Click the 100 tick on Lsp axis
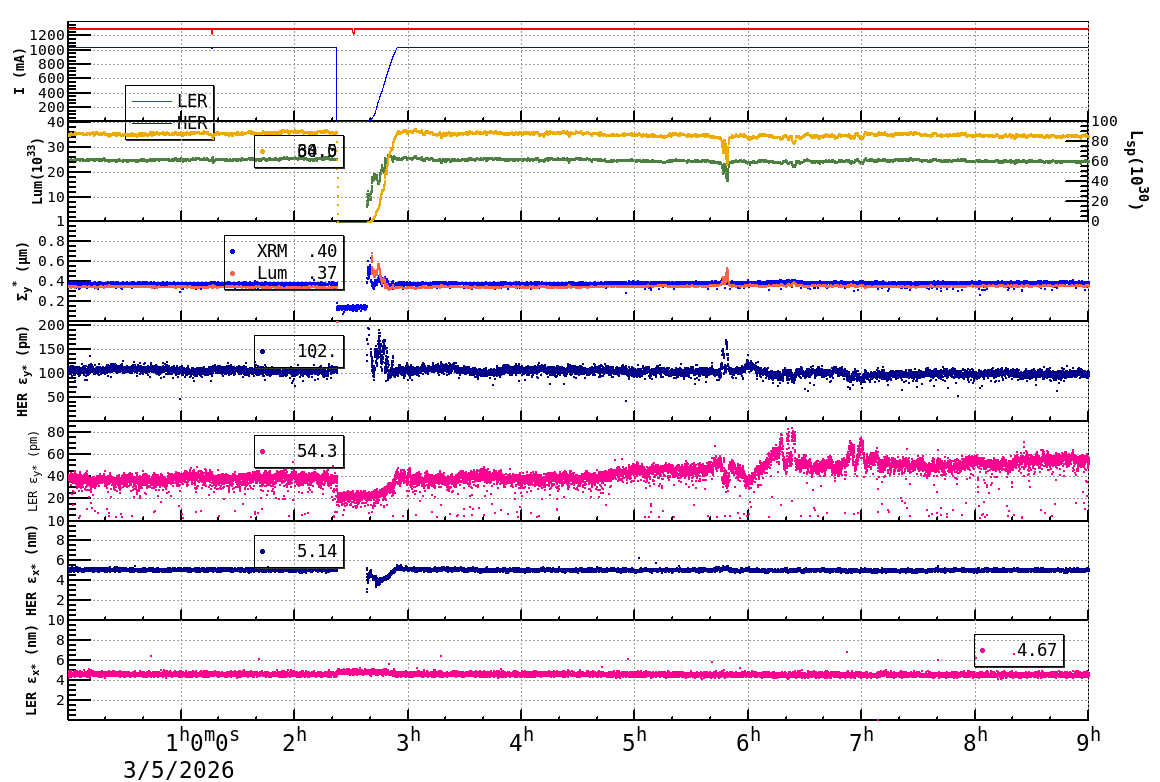1160x782 pixels. (x=1104, y=121)
